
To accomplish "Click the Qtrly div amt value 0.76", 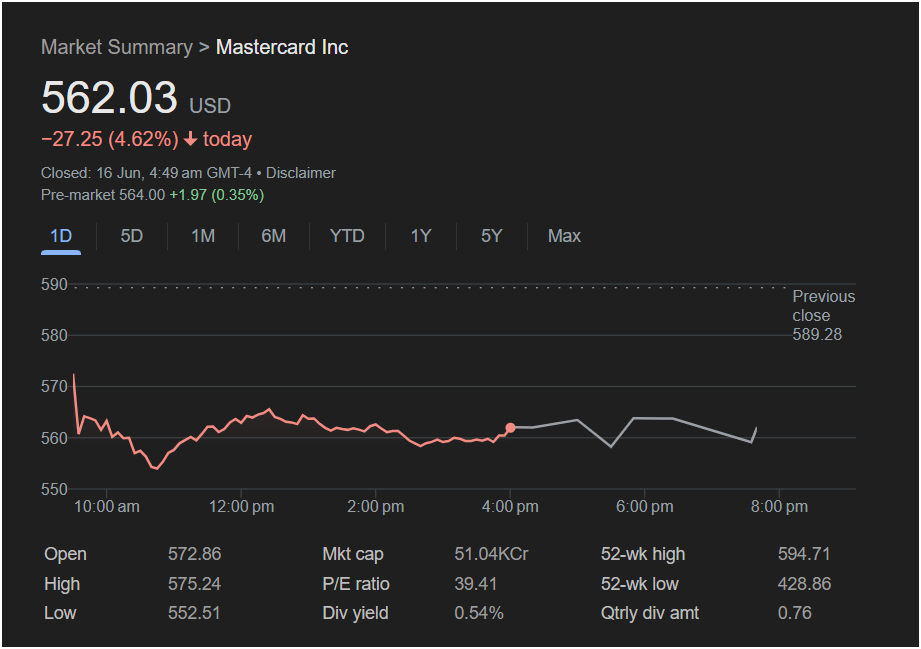I will tap(795, 613).
